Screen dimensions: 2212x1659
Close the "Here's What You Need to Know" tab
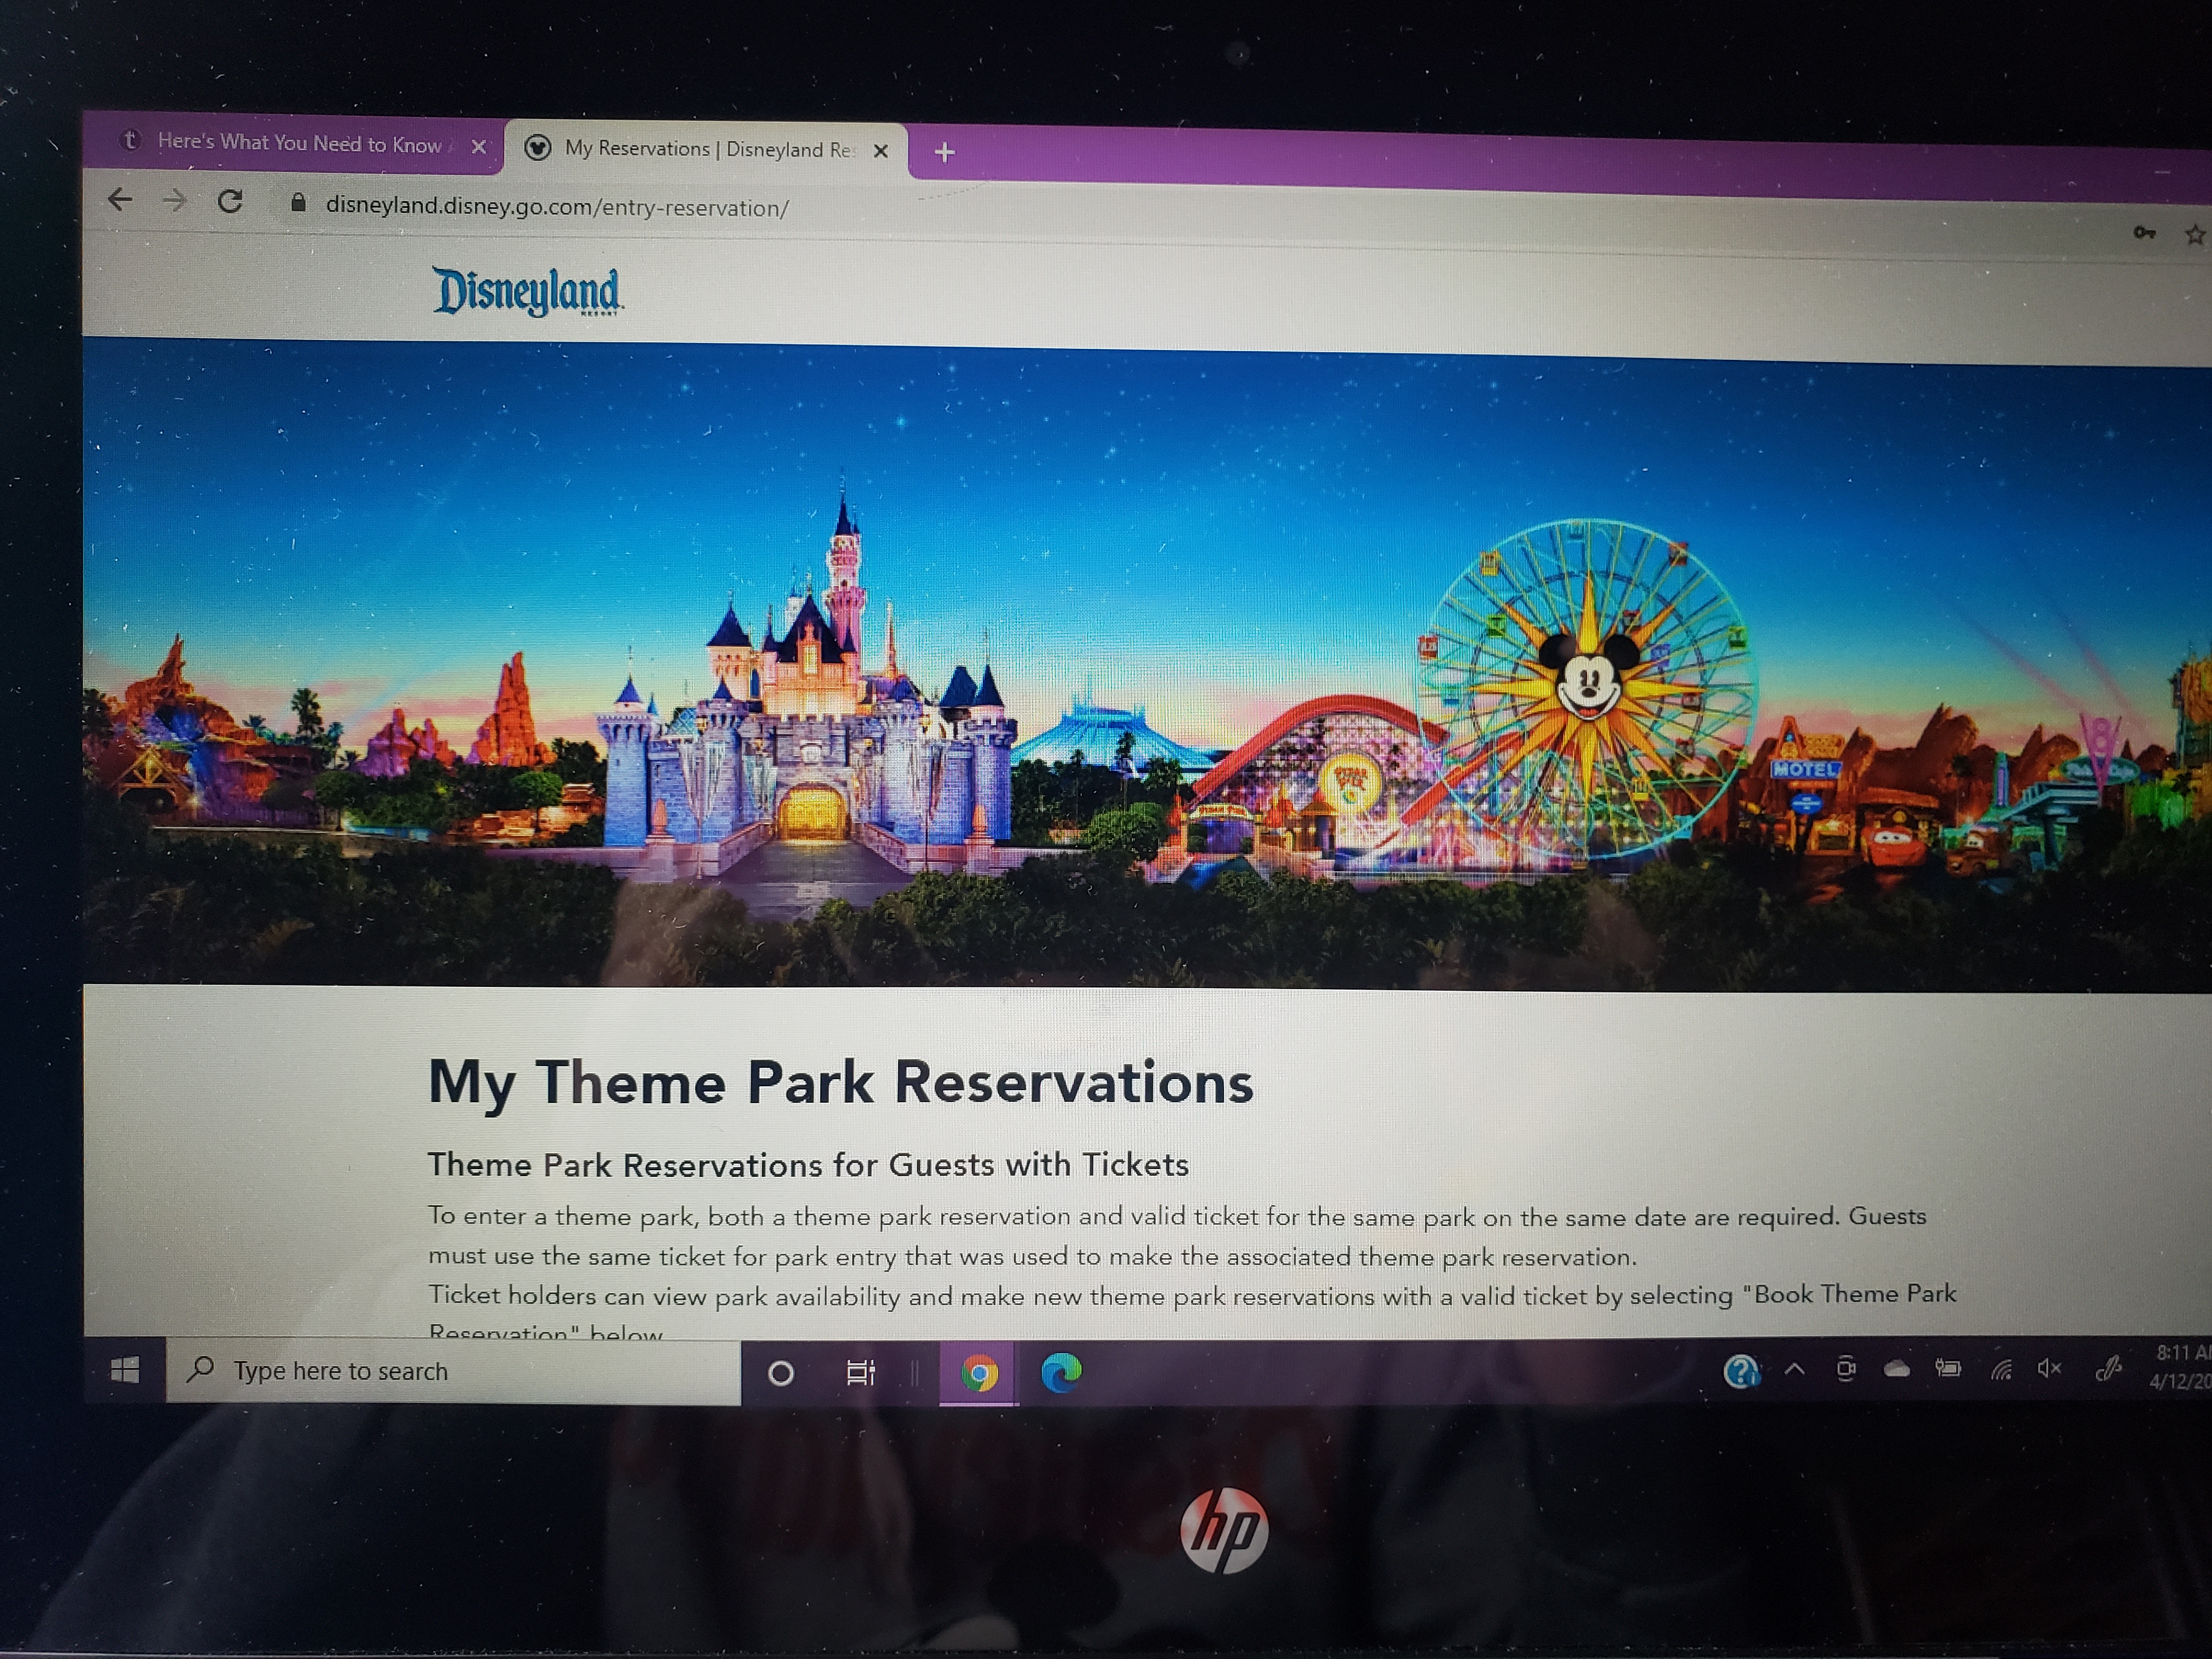(x=479, y=147)
